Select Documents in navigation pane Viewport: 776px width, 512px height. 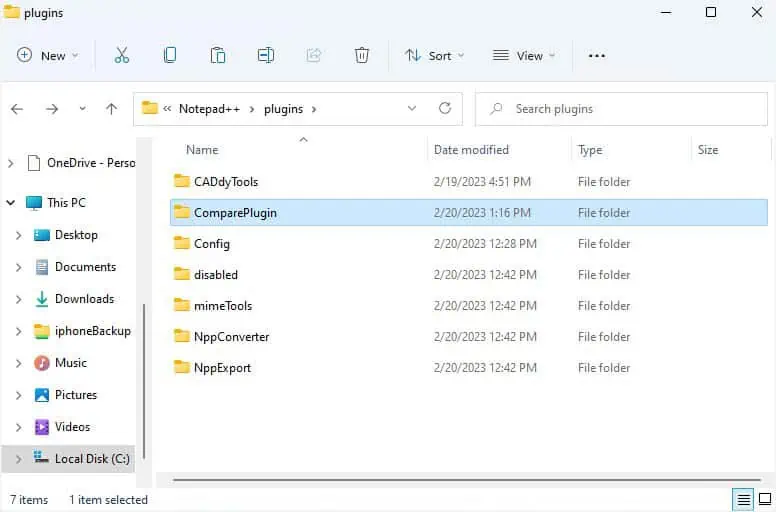pyautogui.click(x=86, y=267)
